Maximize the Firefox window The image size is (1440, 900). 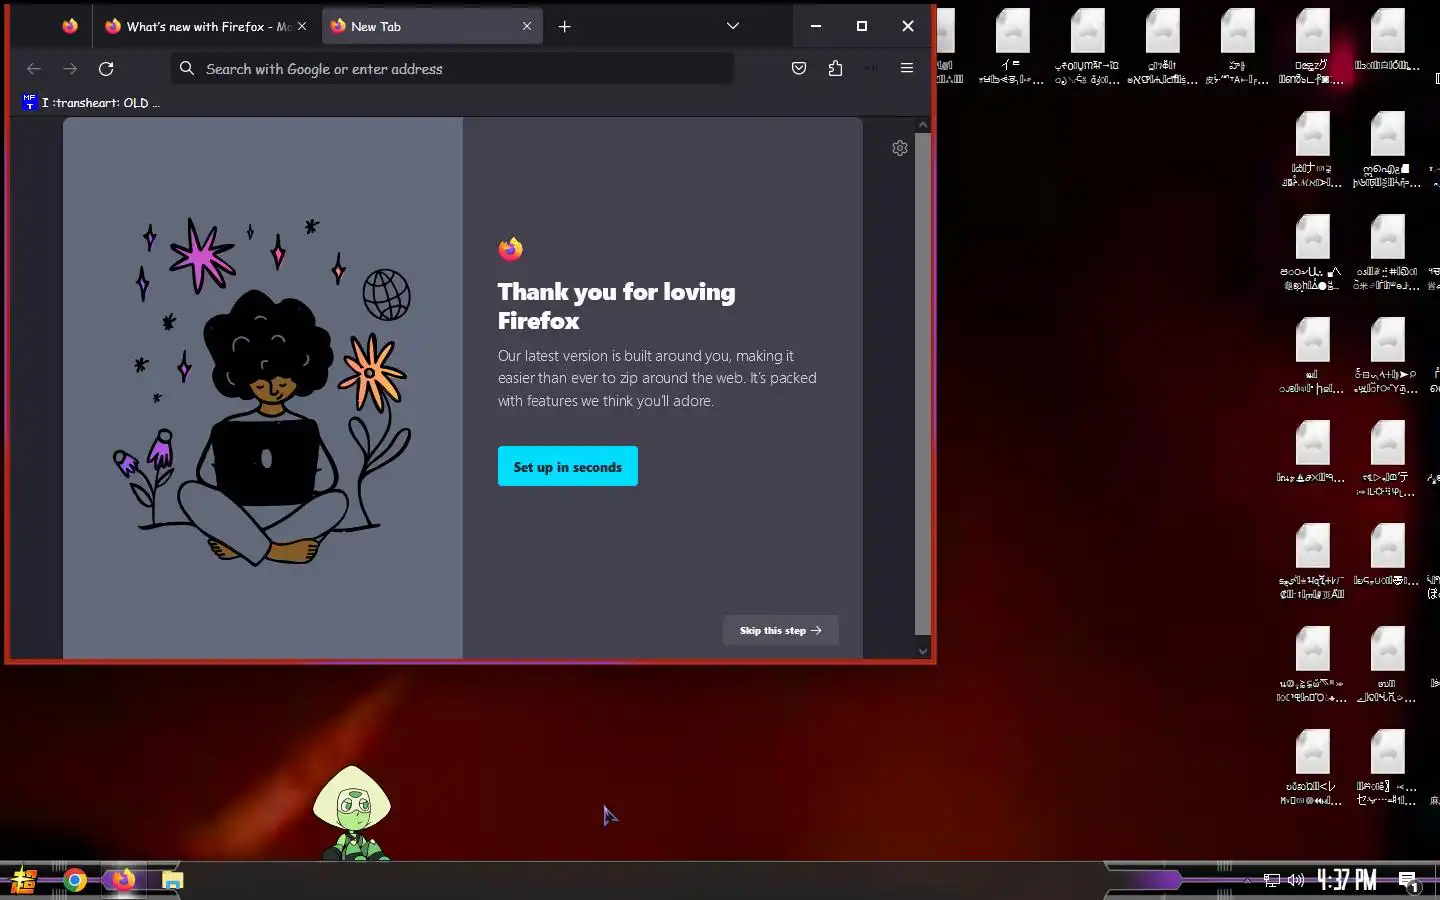point(862,26)
